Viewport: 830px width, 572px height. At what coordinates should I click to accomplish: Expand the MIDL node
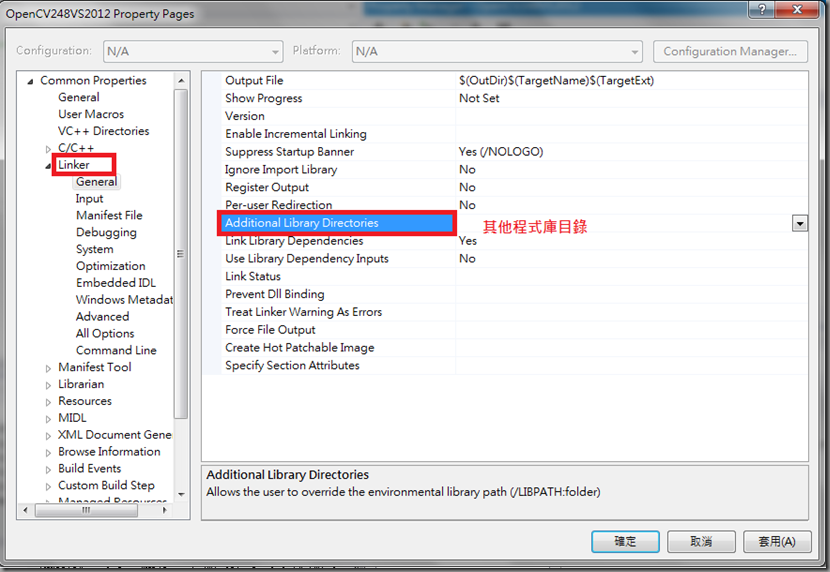(48, 419)
